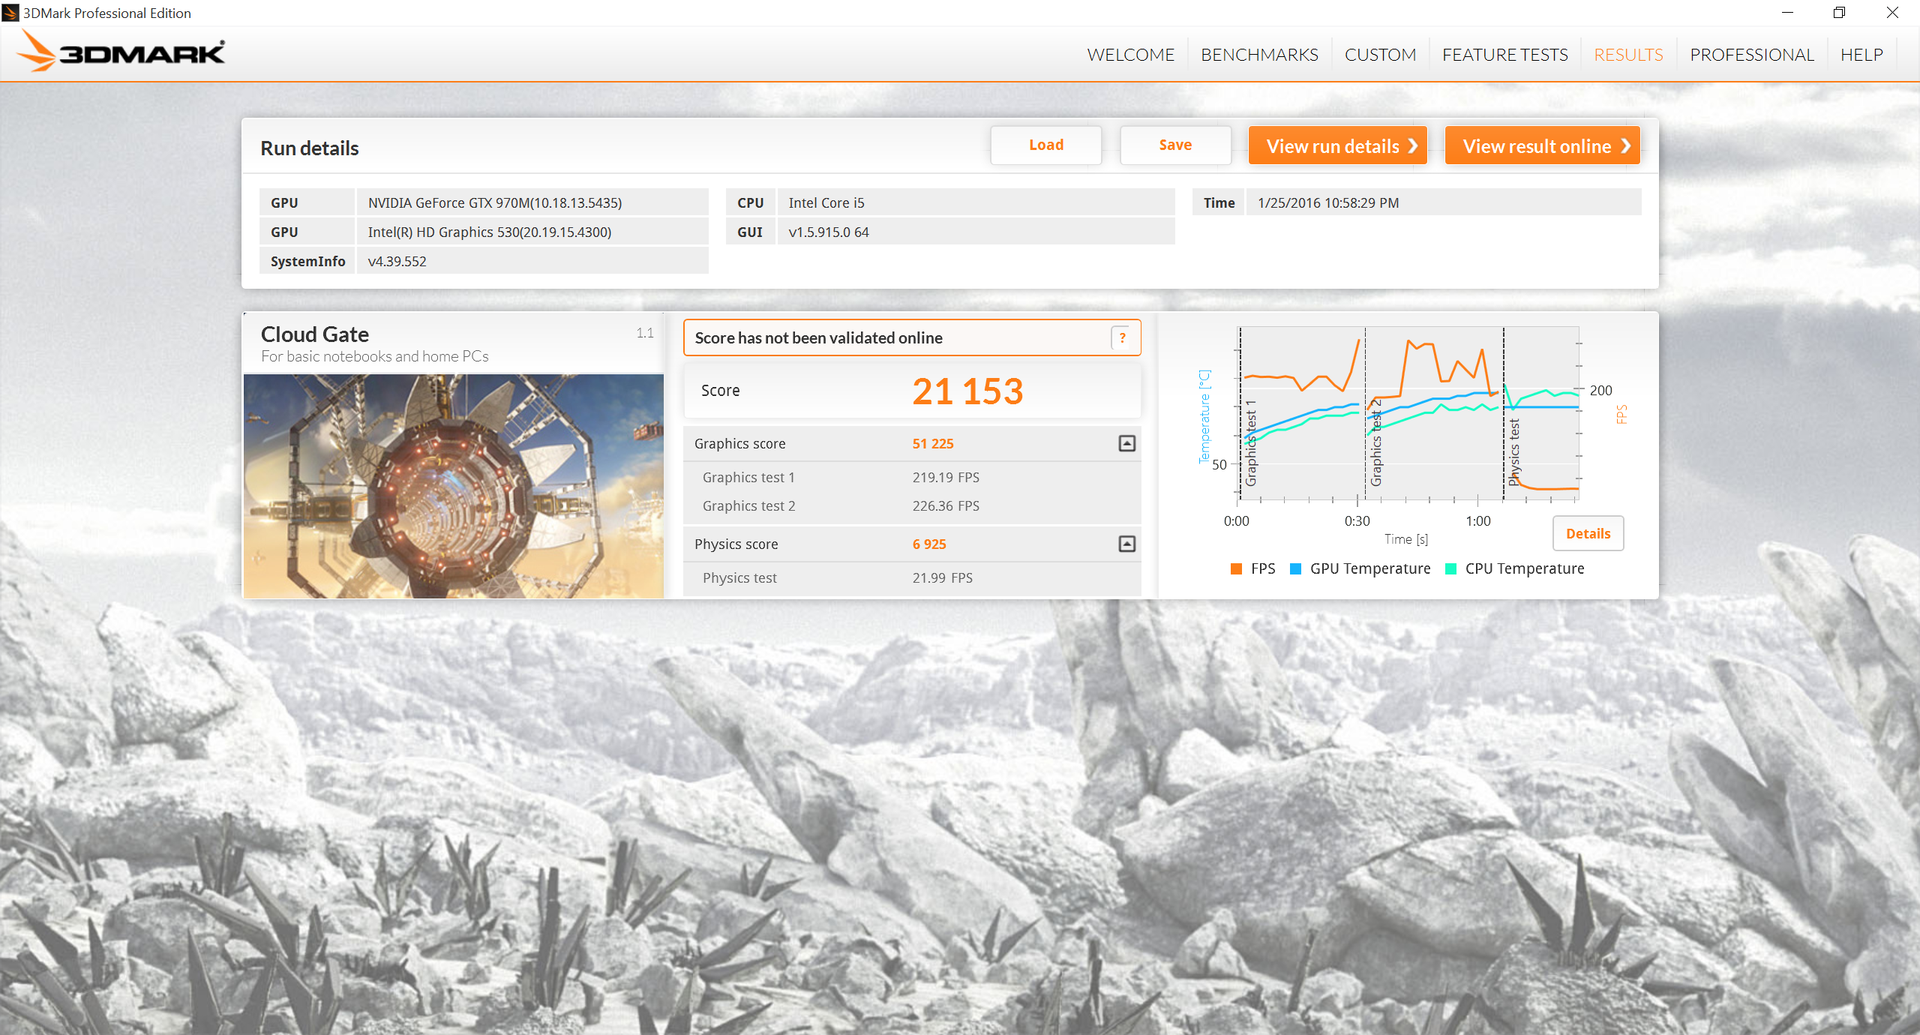Screen dimensions: 1920x1035
Task: Click the FPS orange legend swatch
Action: (x=1236, y=569)
